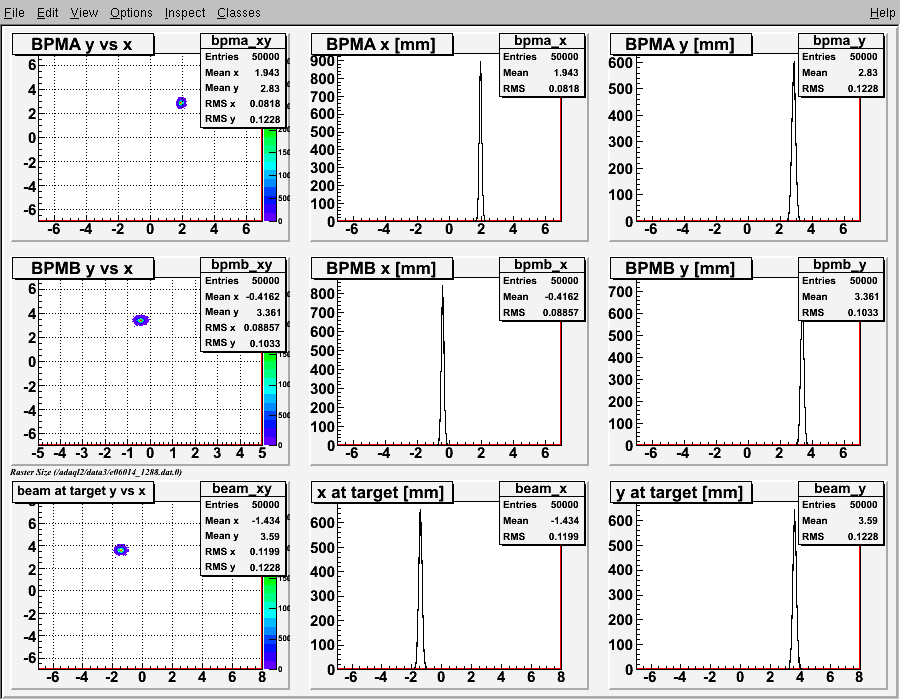This screenshot has height=700, width=900.
Task: Click the bpmb_xy stats box header
Action: pos(242,265)
